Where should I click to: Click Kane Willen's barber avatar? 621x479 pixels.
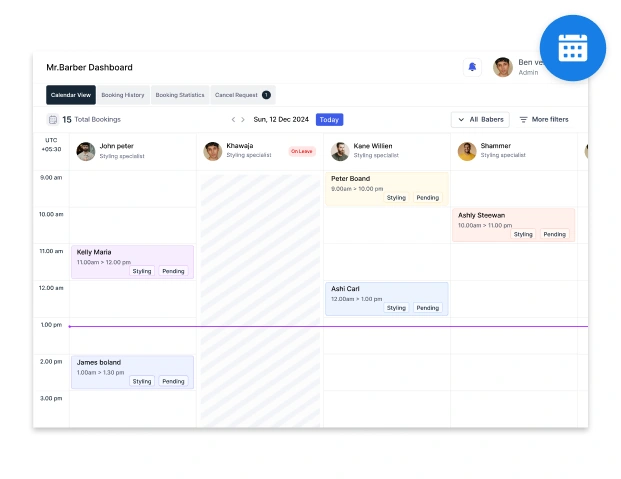click(340, 151)
